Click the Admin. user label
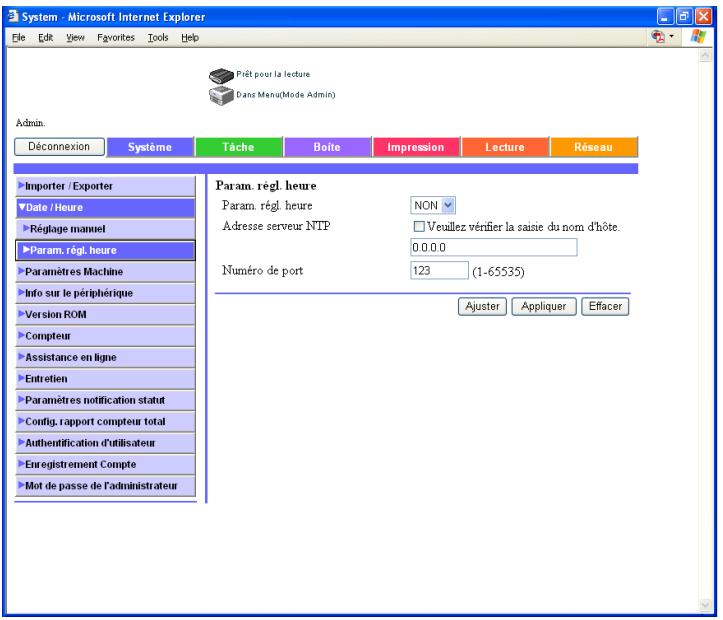 coord(30,123)
